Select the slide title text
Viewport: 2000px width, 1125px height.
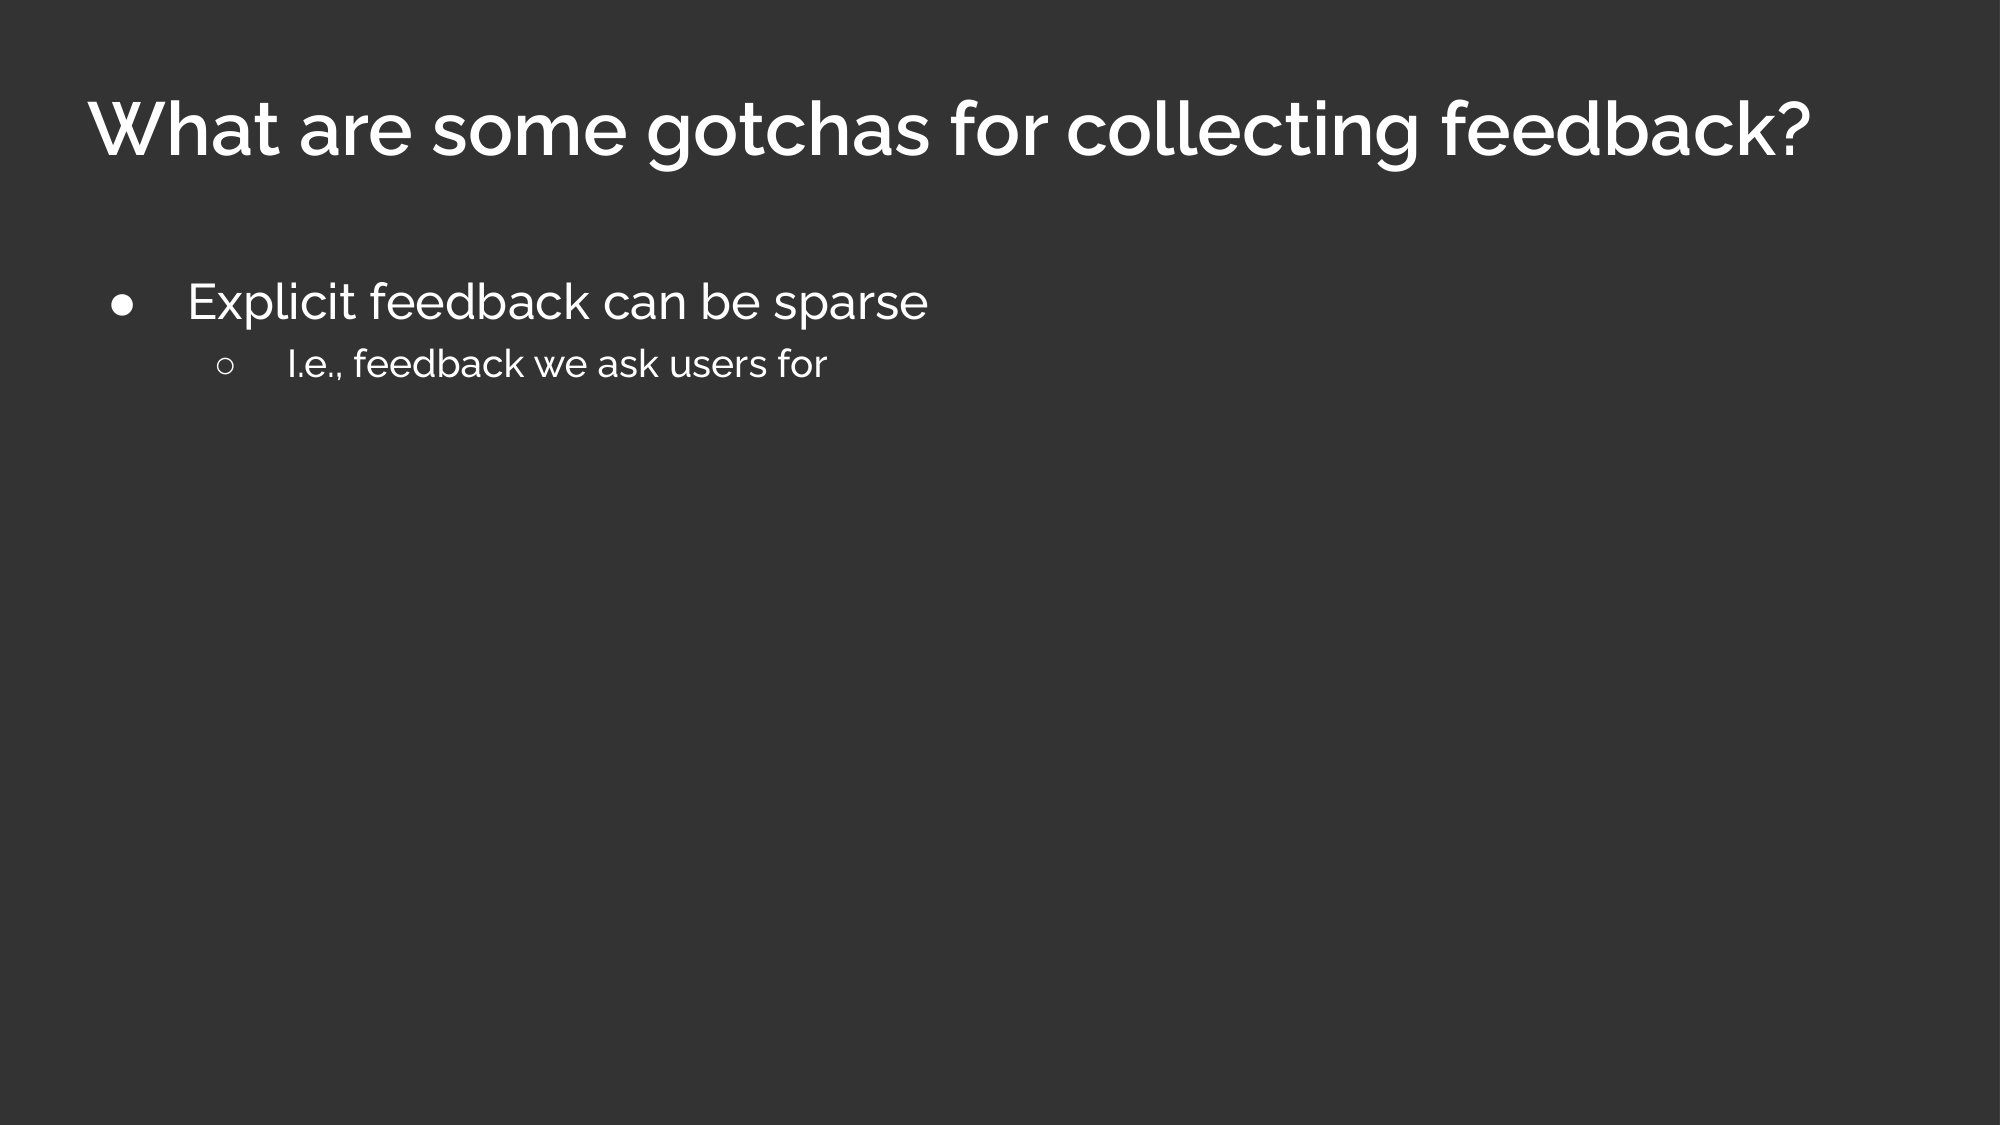coord(950,132)
